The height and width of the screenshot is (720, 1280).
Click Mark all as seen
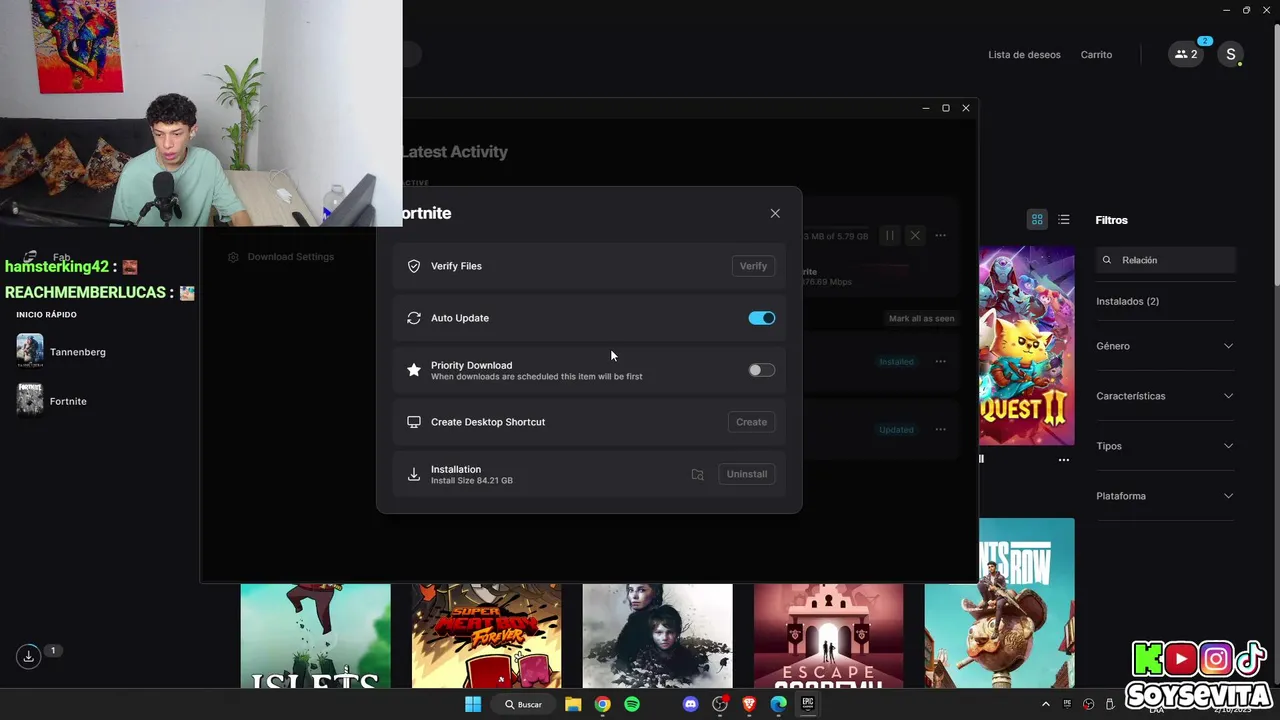pos(921,318)
